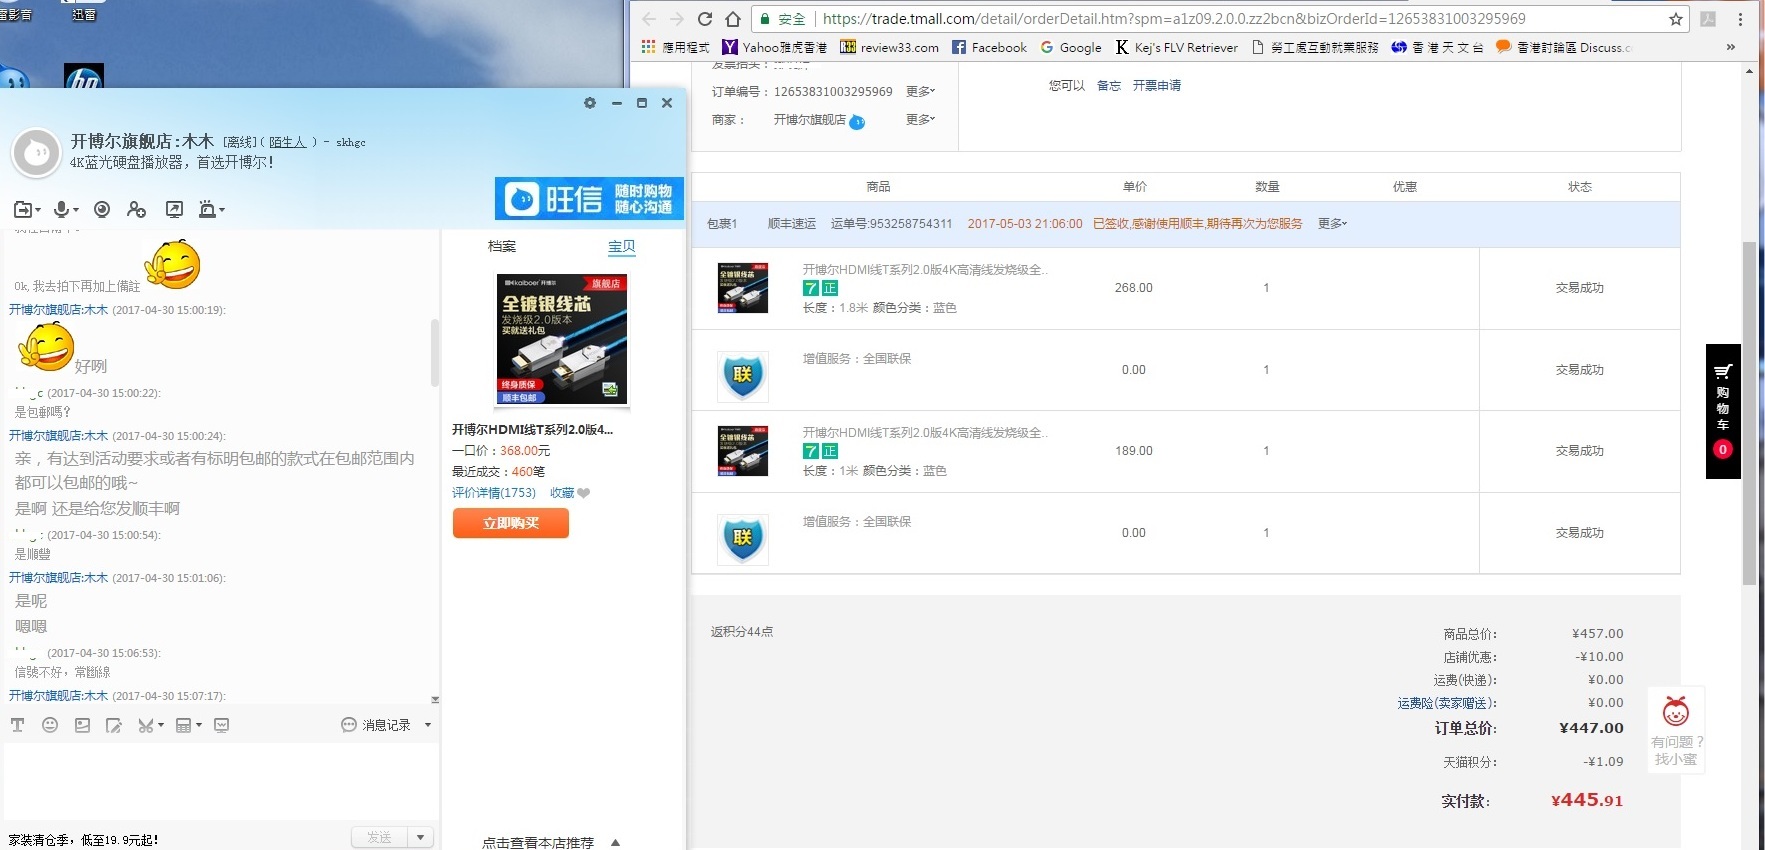Click the alert siren report icon
1765x850 pixels.
tap(207, 209)
